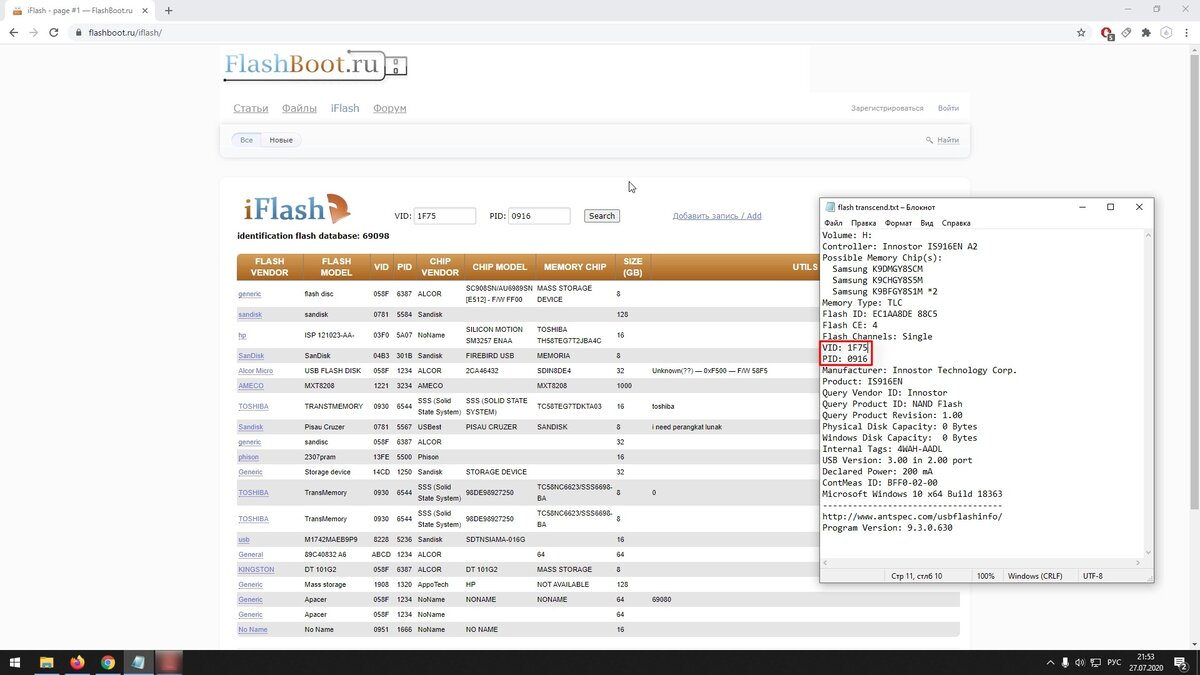Click the iFlash logo image
Image resolution: width=1200 pixels, height=675 pixels.
click(x=297, y=208)
